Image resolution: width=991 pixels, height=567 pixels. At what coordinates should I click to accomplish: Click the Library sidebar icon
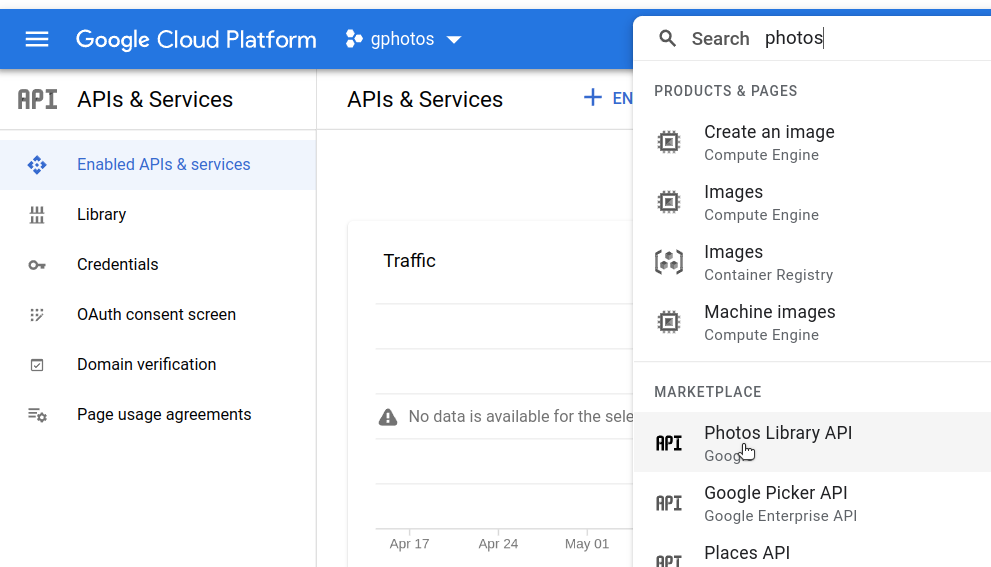37,215
